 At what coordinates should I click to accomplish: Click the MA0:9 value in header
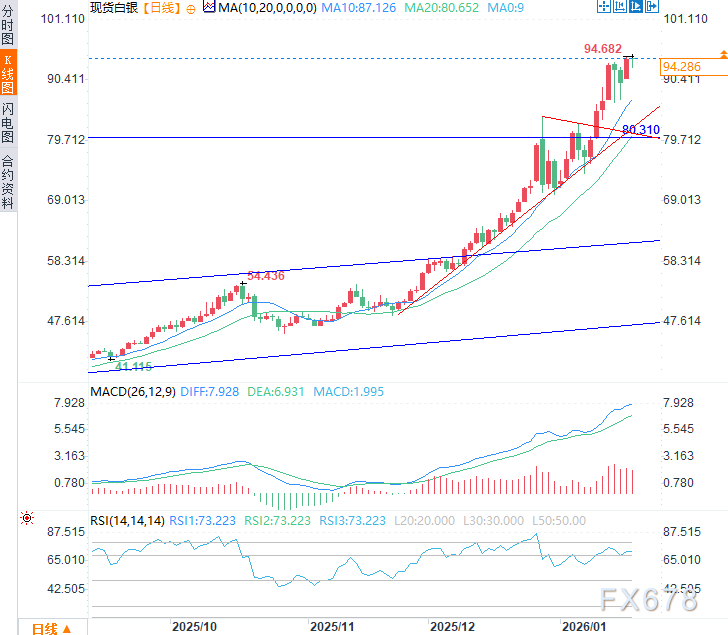[506, 8]
